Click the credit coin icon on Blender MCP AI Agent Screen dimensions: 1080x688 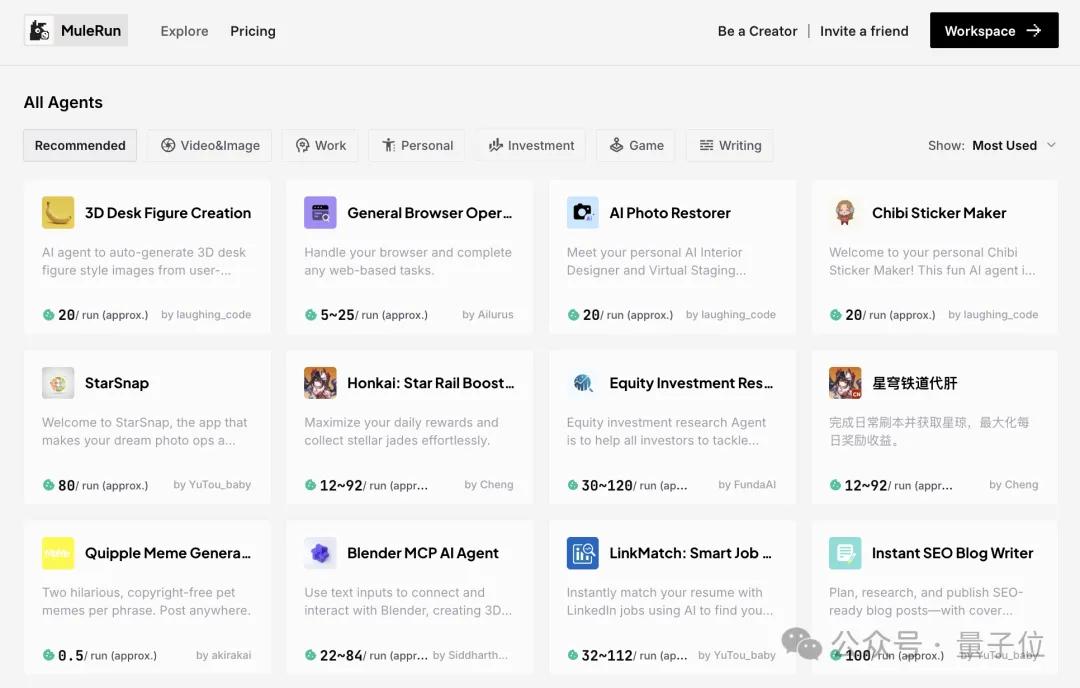point(311,655)
